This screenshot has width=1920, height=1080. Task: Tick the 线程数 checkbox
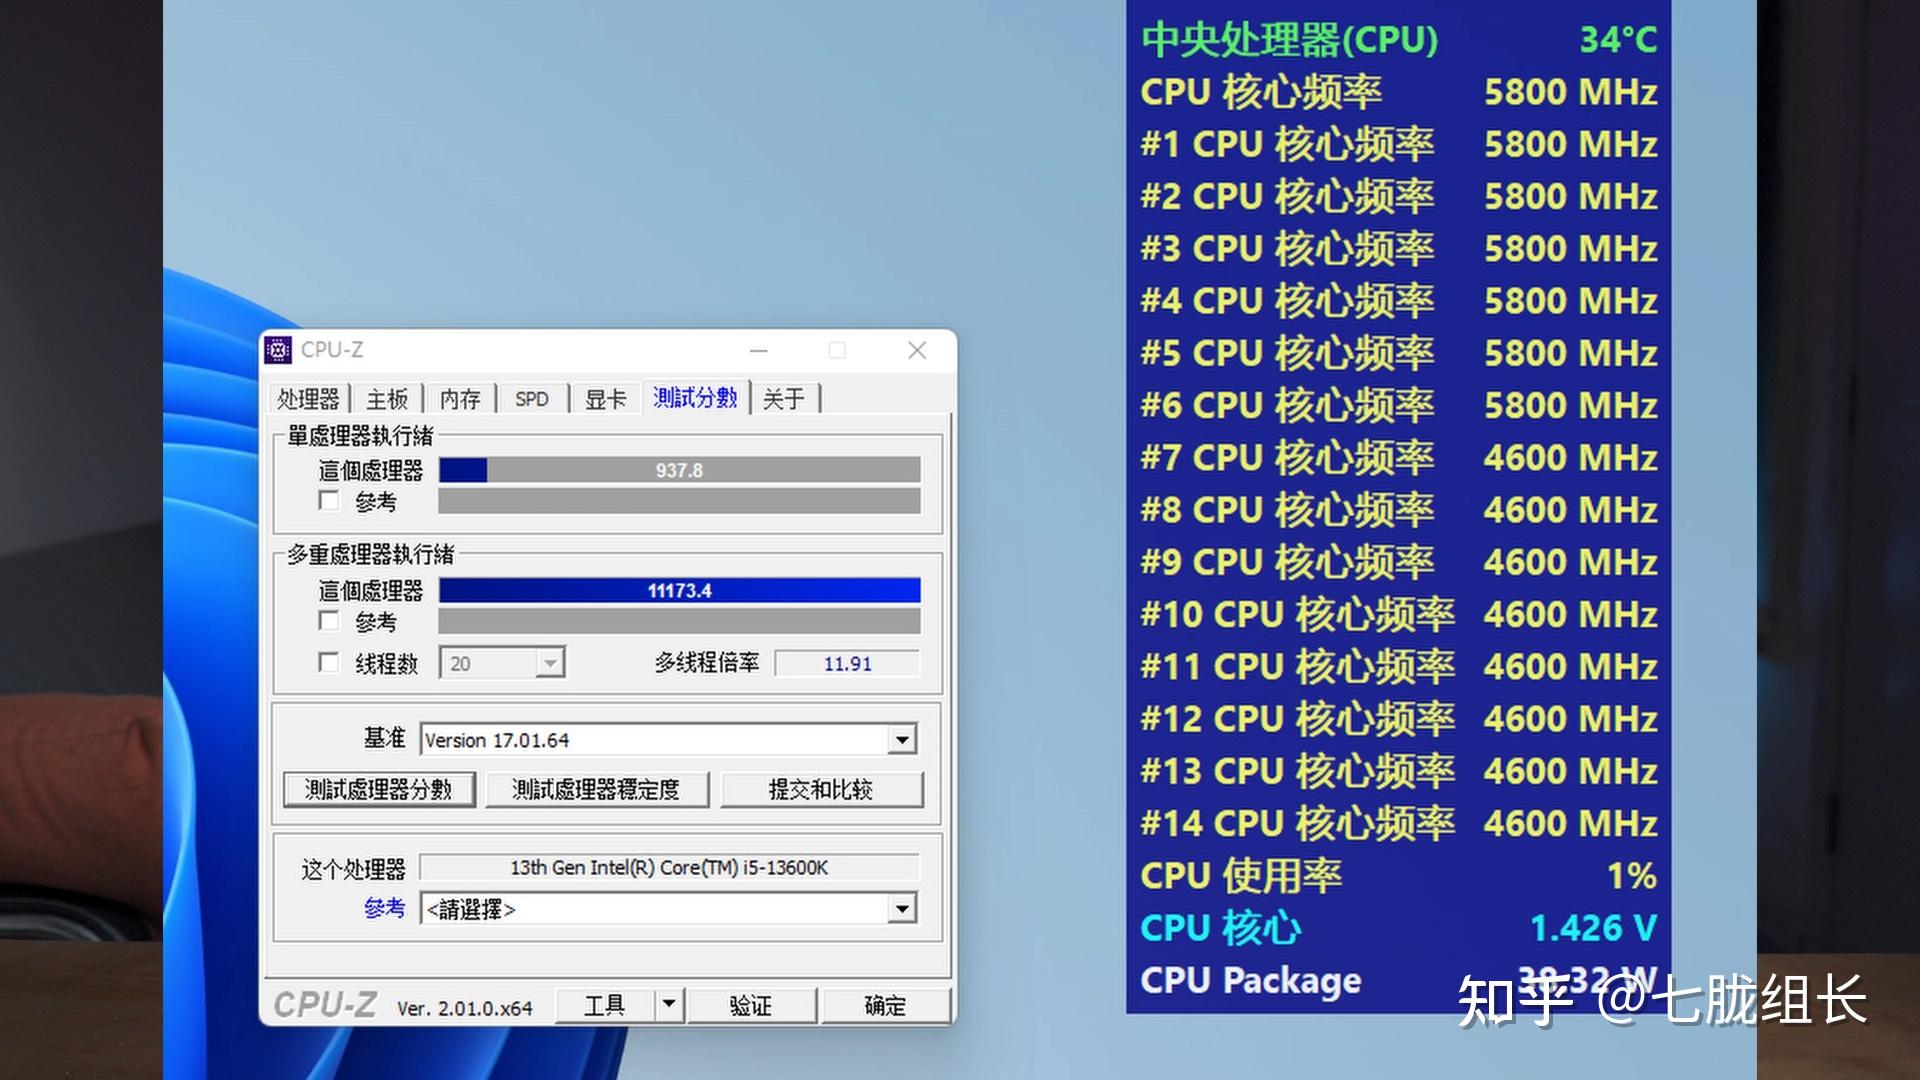pyautogui.click(x=328, y=662)
